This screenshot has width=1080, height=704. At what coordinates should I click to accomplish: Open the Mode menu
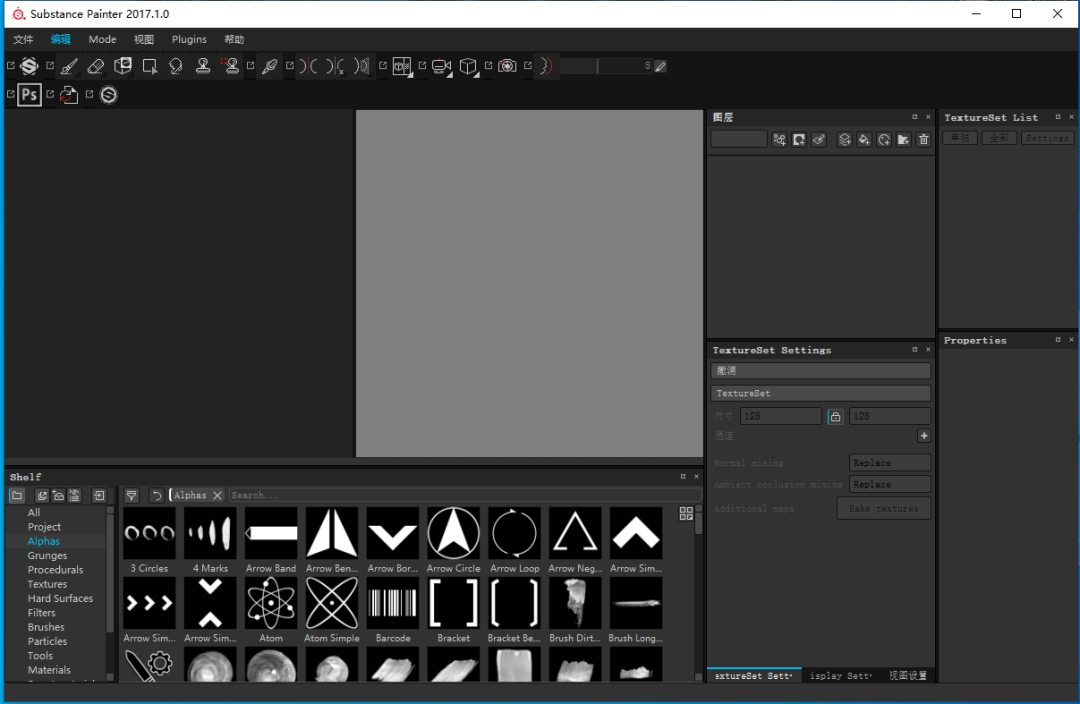click(102, 39)
